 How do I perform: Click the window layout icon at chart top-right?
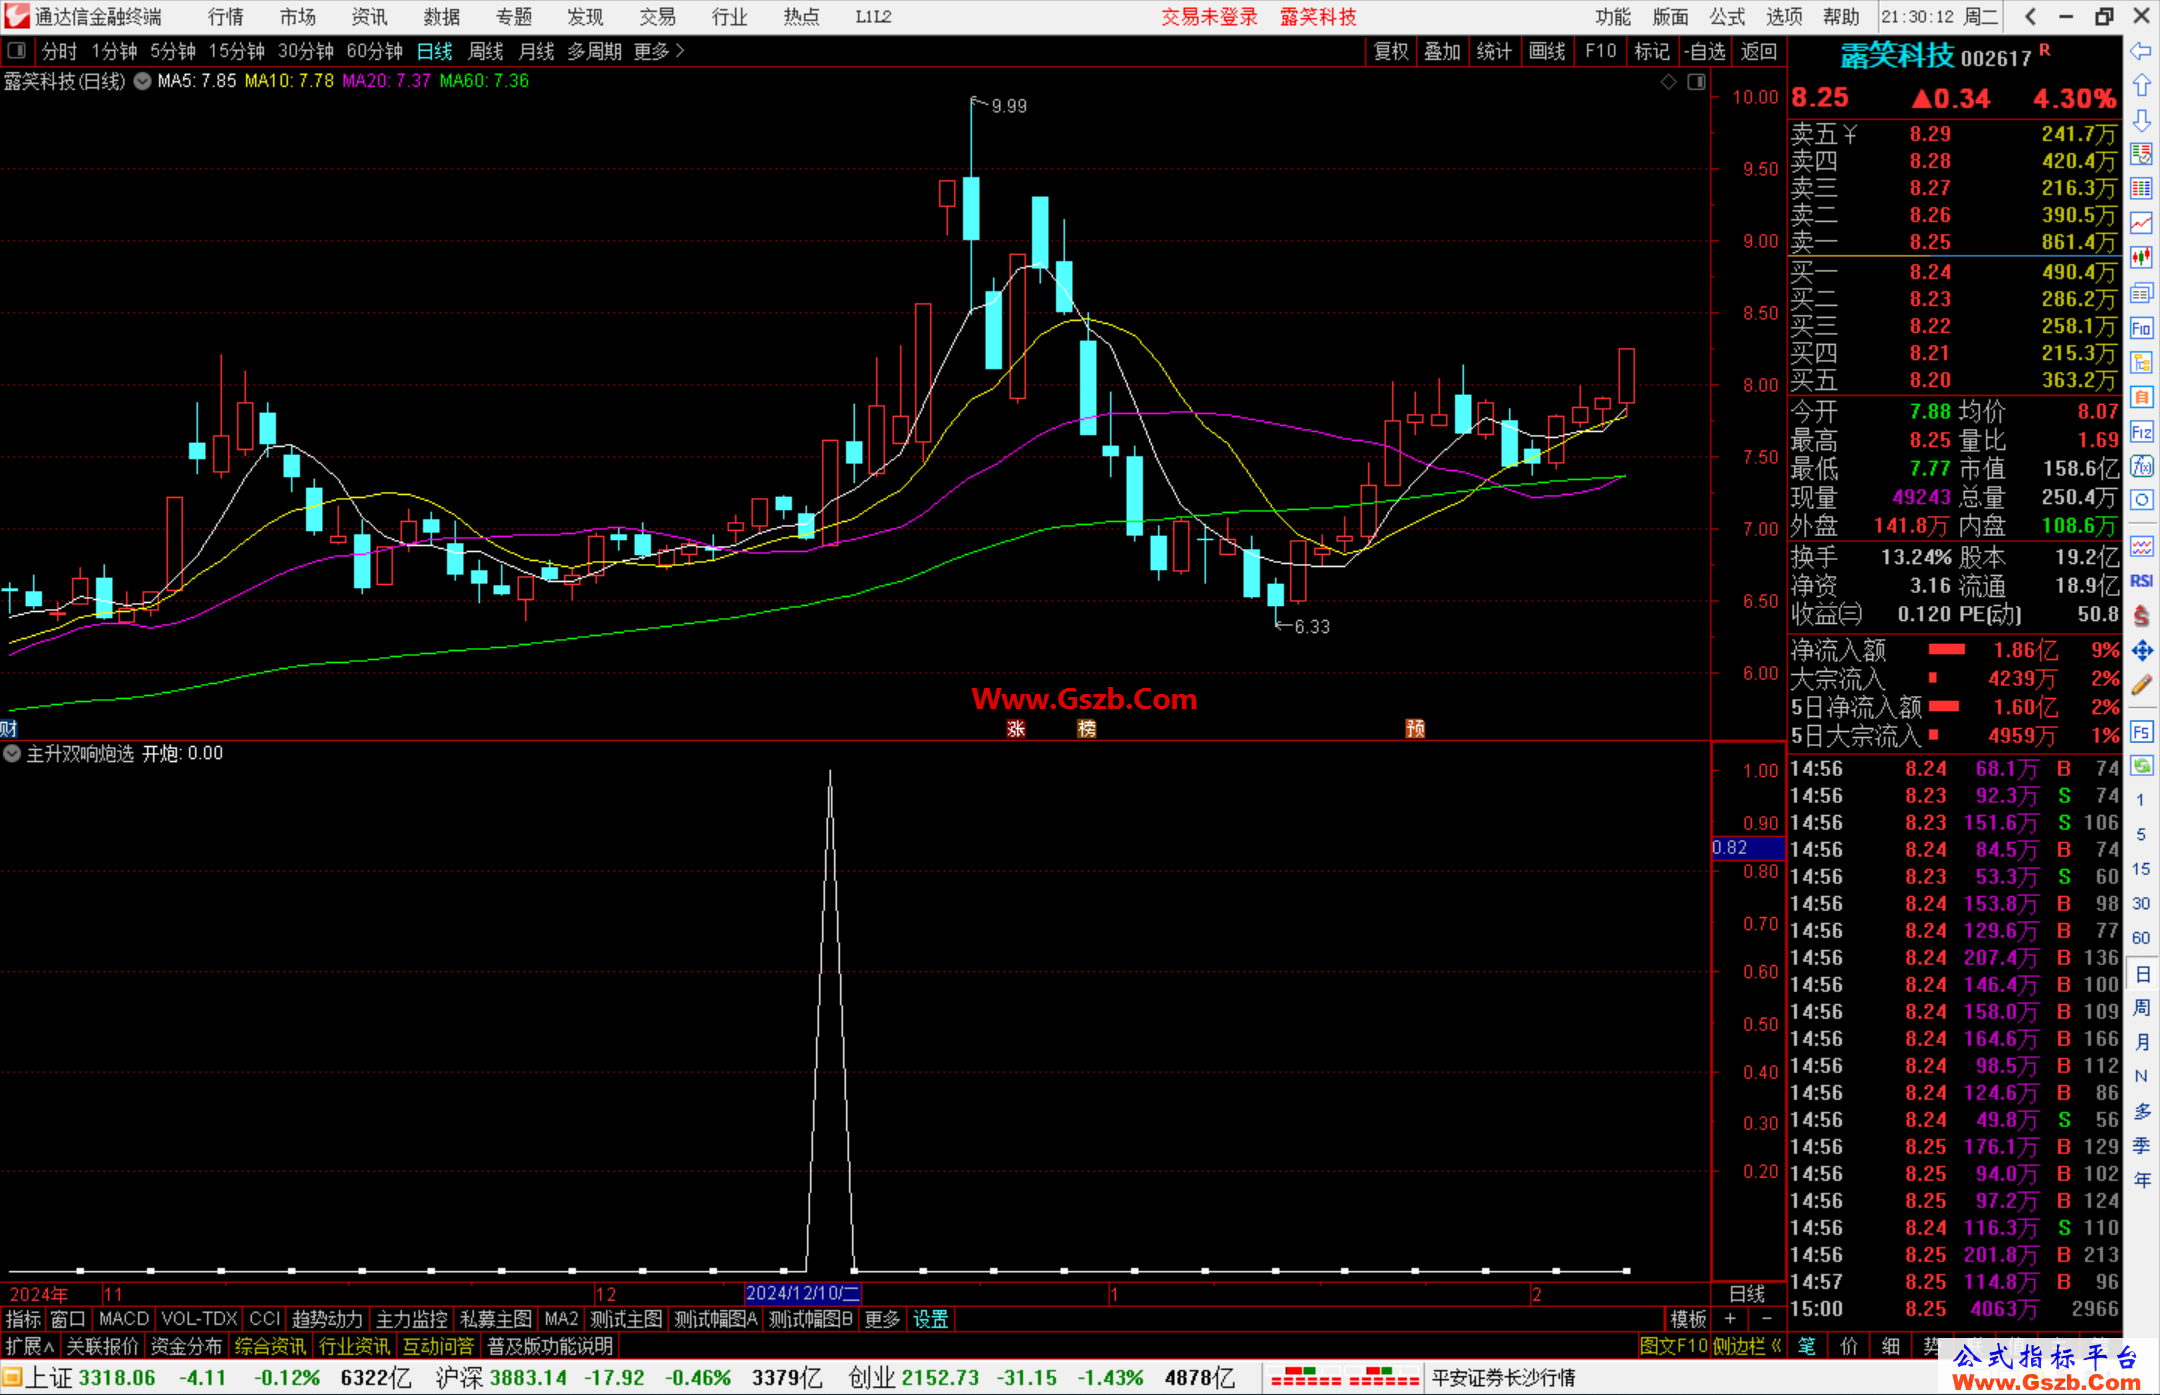tap(1696, 81)
